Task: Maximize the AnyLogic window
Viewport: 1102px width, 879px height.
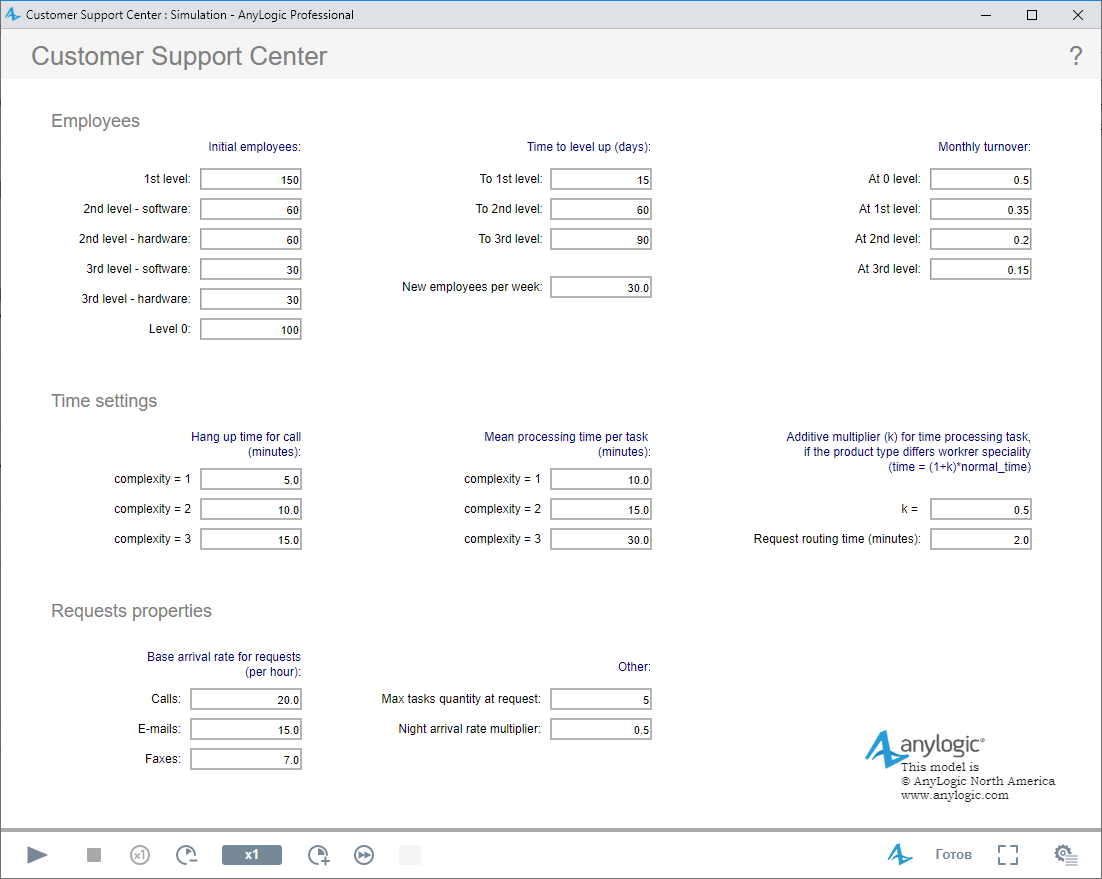Action: 1032,15
